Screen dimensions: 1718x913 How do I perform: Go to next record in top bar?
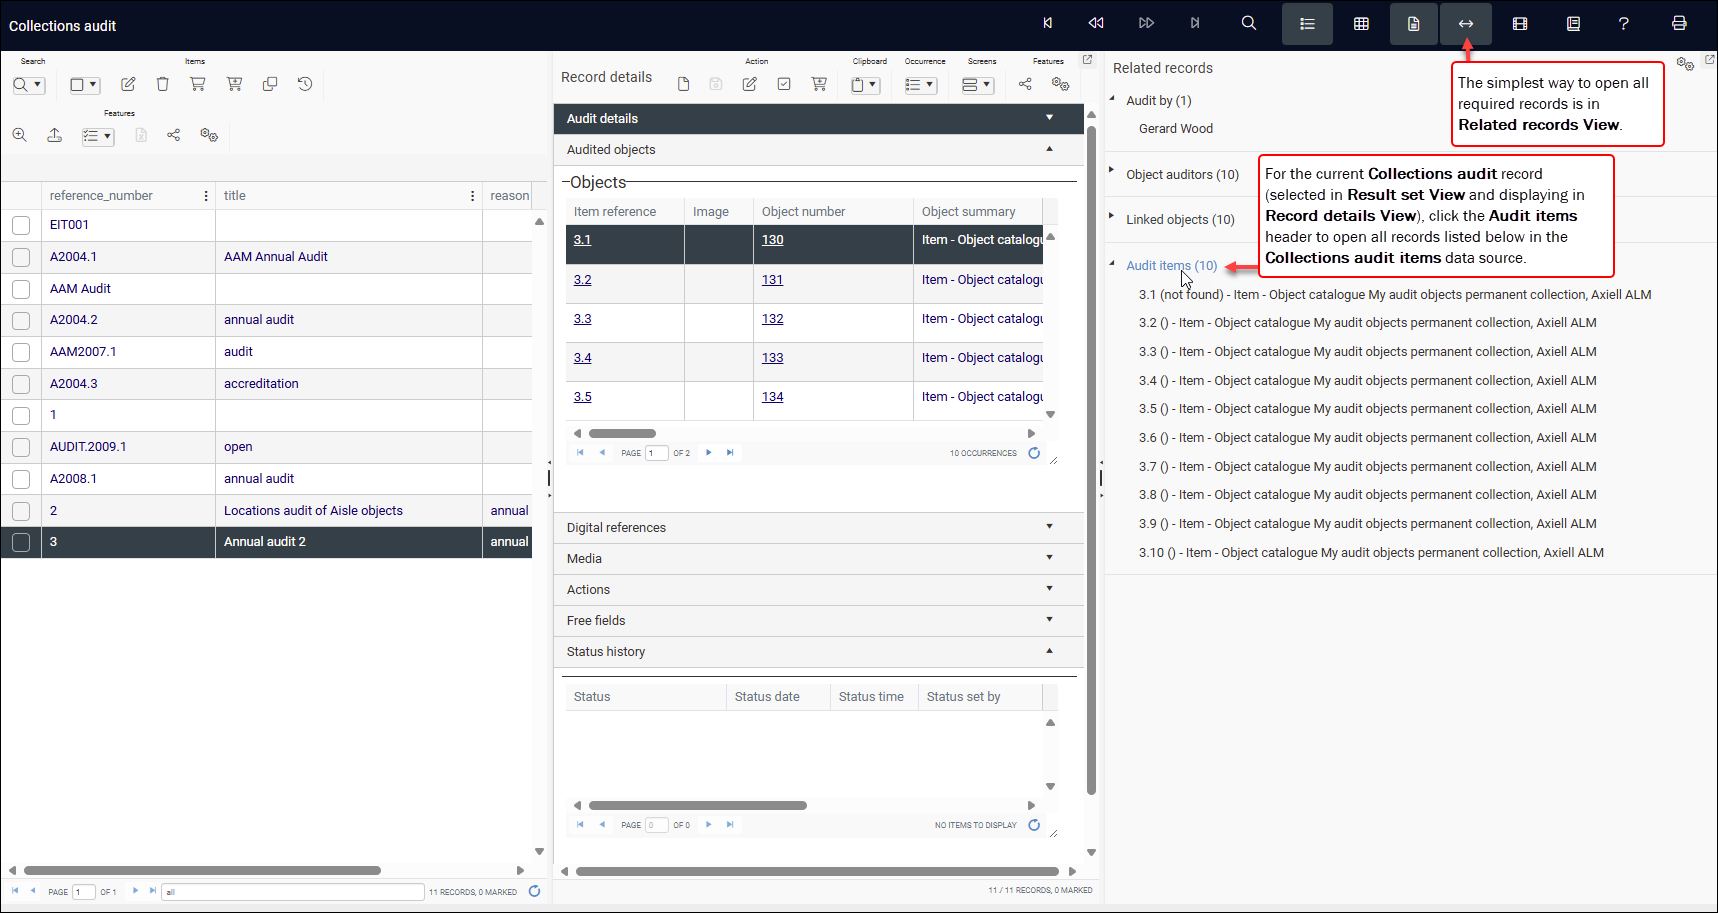(x=1146, y=23)
